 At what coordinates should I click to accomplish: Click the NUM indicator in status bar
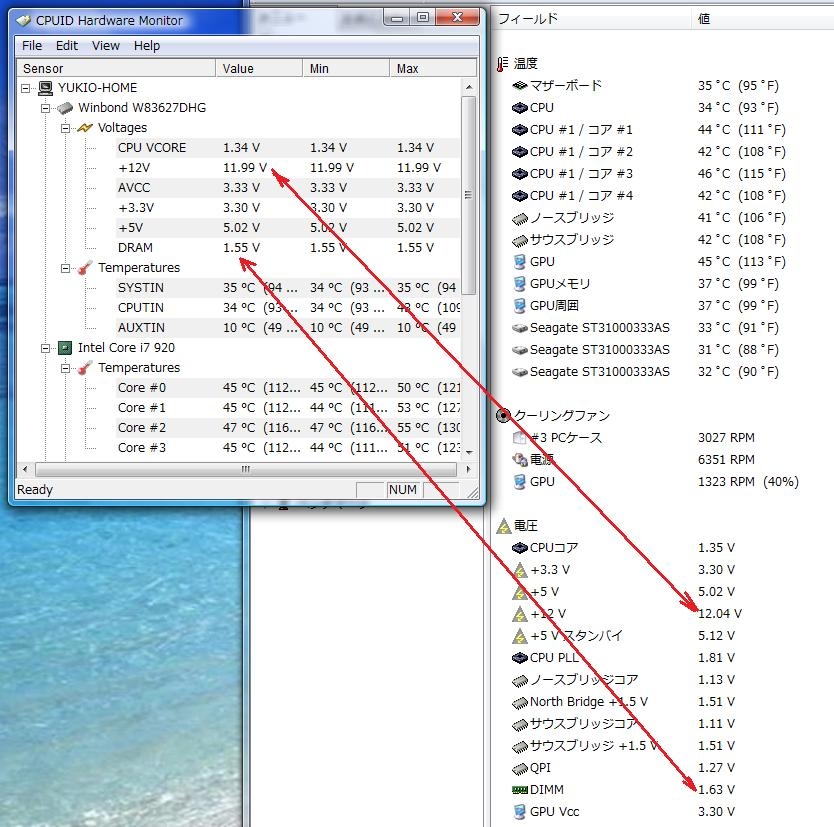(403, 489)
